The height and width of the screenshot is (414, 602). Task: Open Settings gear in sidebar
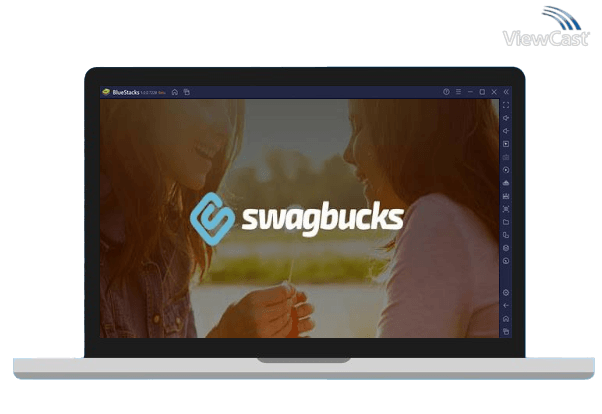[506, 293]
